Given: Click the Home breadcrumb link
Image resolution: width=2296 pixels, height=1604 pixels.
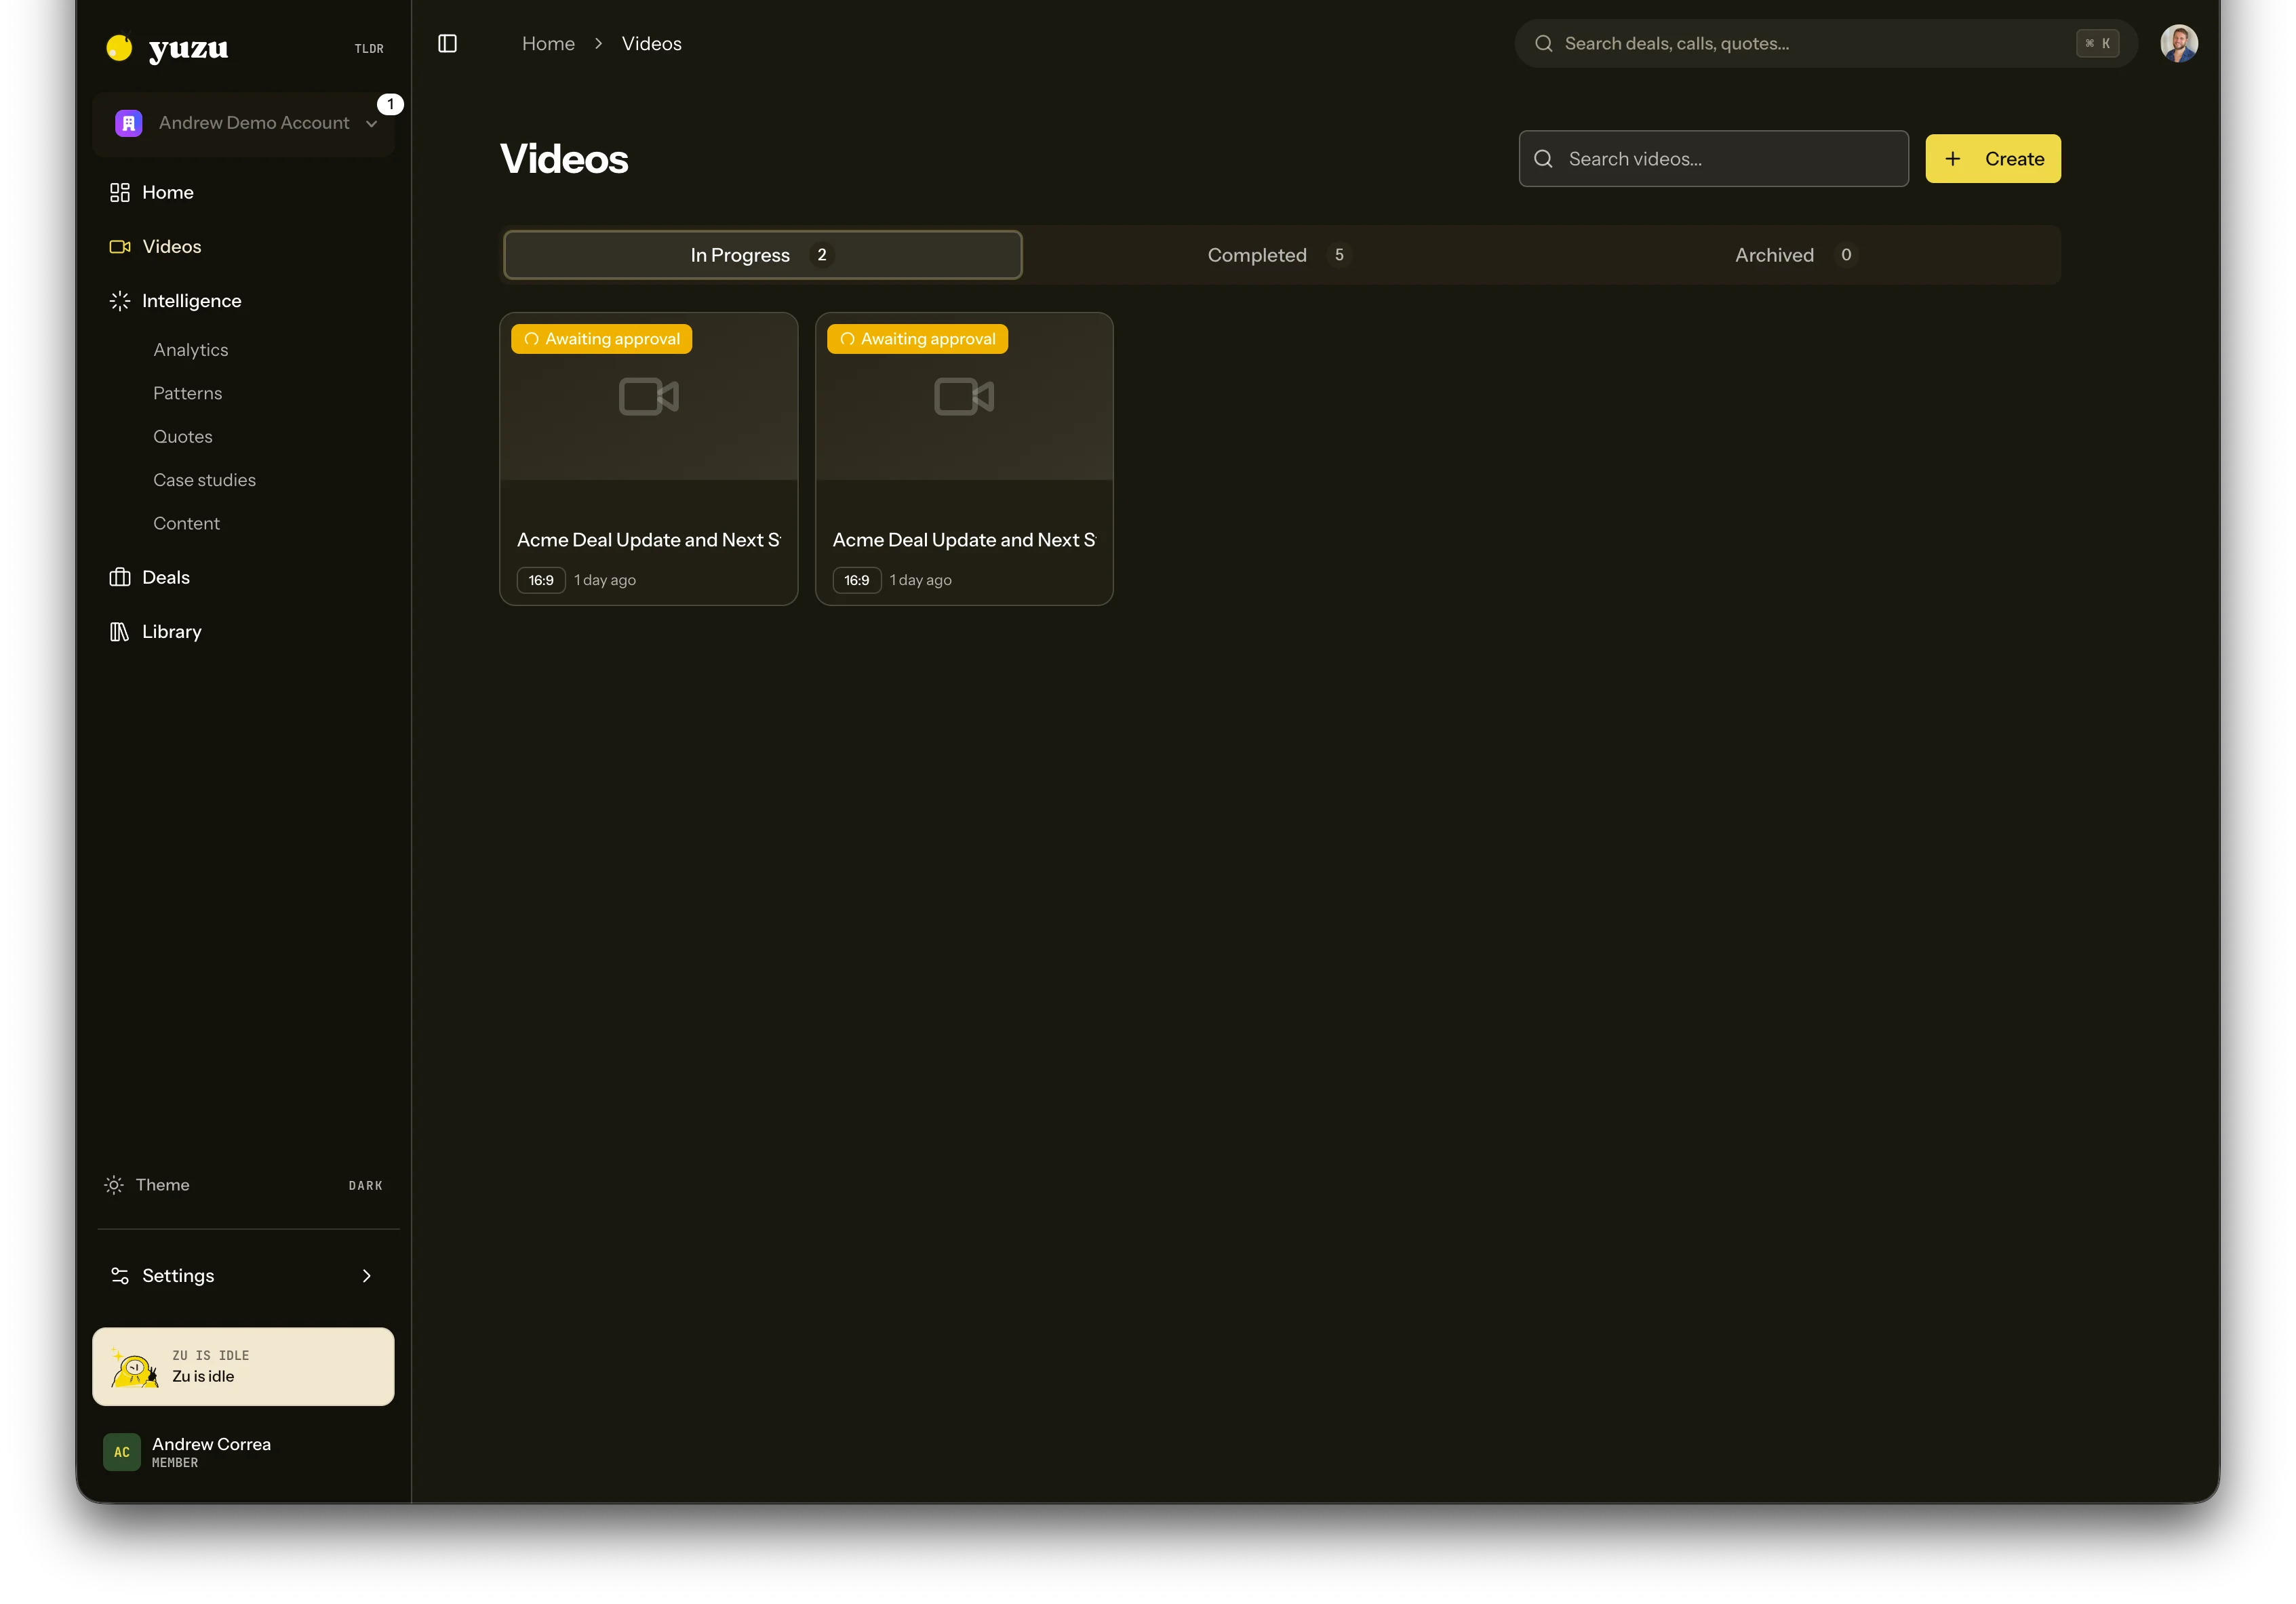Looking at the screenshot, I should click(548, 43).
